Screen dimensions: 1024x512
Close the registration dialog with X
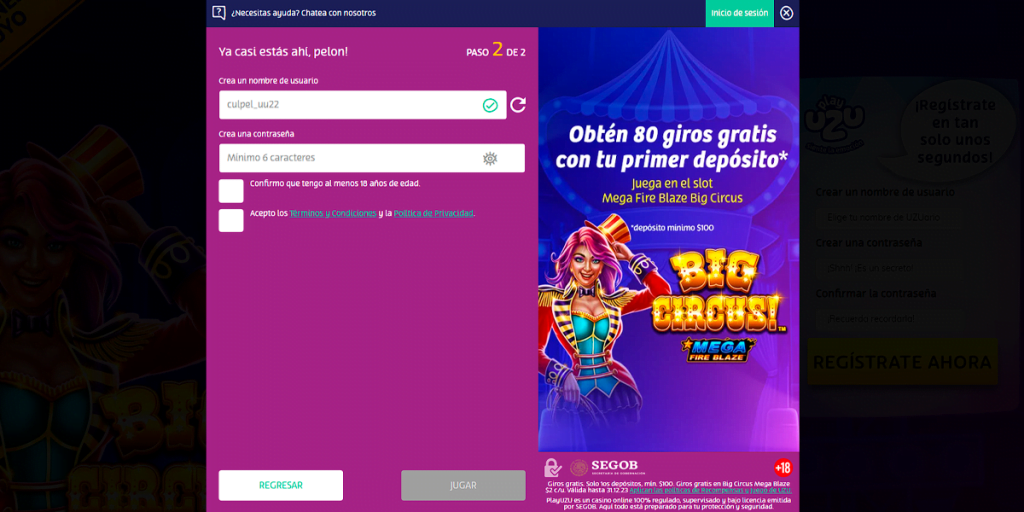coord(786,13)
